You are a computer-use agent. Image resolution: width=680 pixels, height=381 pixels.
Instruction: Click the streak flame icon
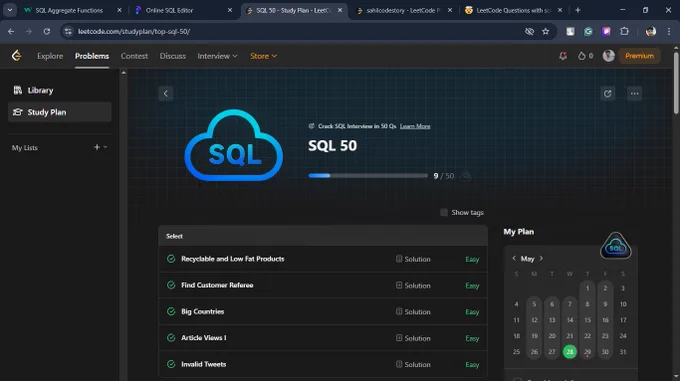click(582, 56)
